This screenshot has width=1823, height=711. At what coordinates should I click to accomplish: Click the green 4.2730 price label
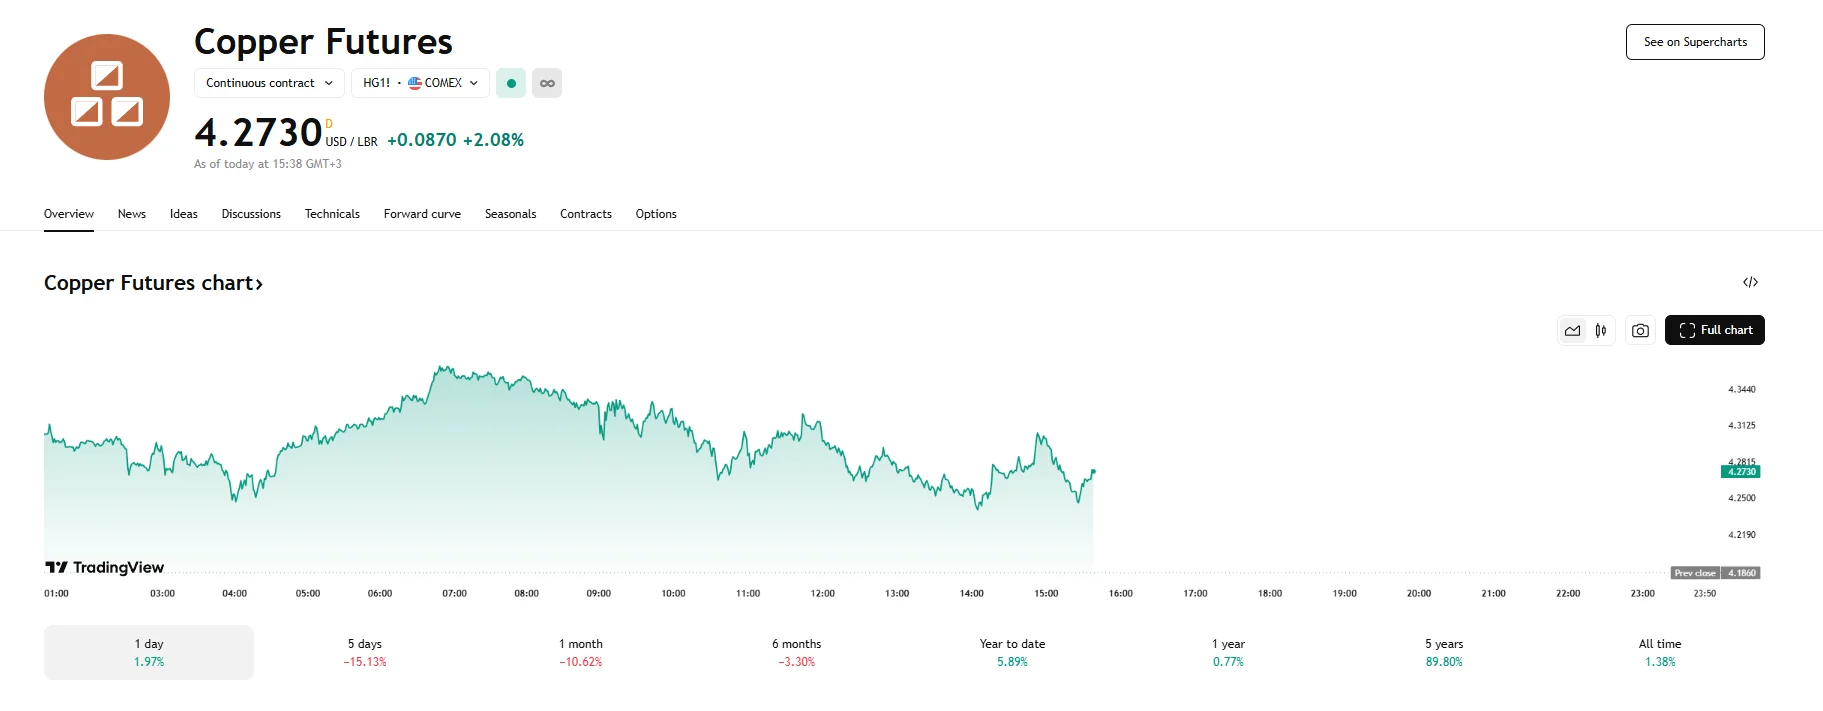(1741, 472)
